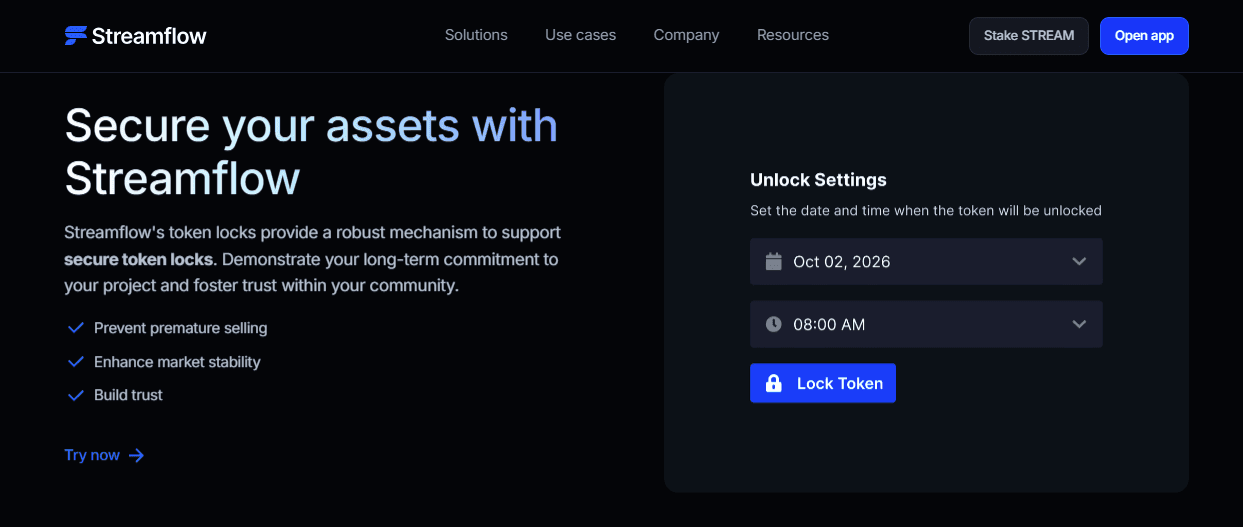
Task: Click checkmark next to Enhance market stability
Action: point(75,362)
